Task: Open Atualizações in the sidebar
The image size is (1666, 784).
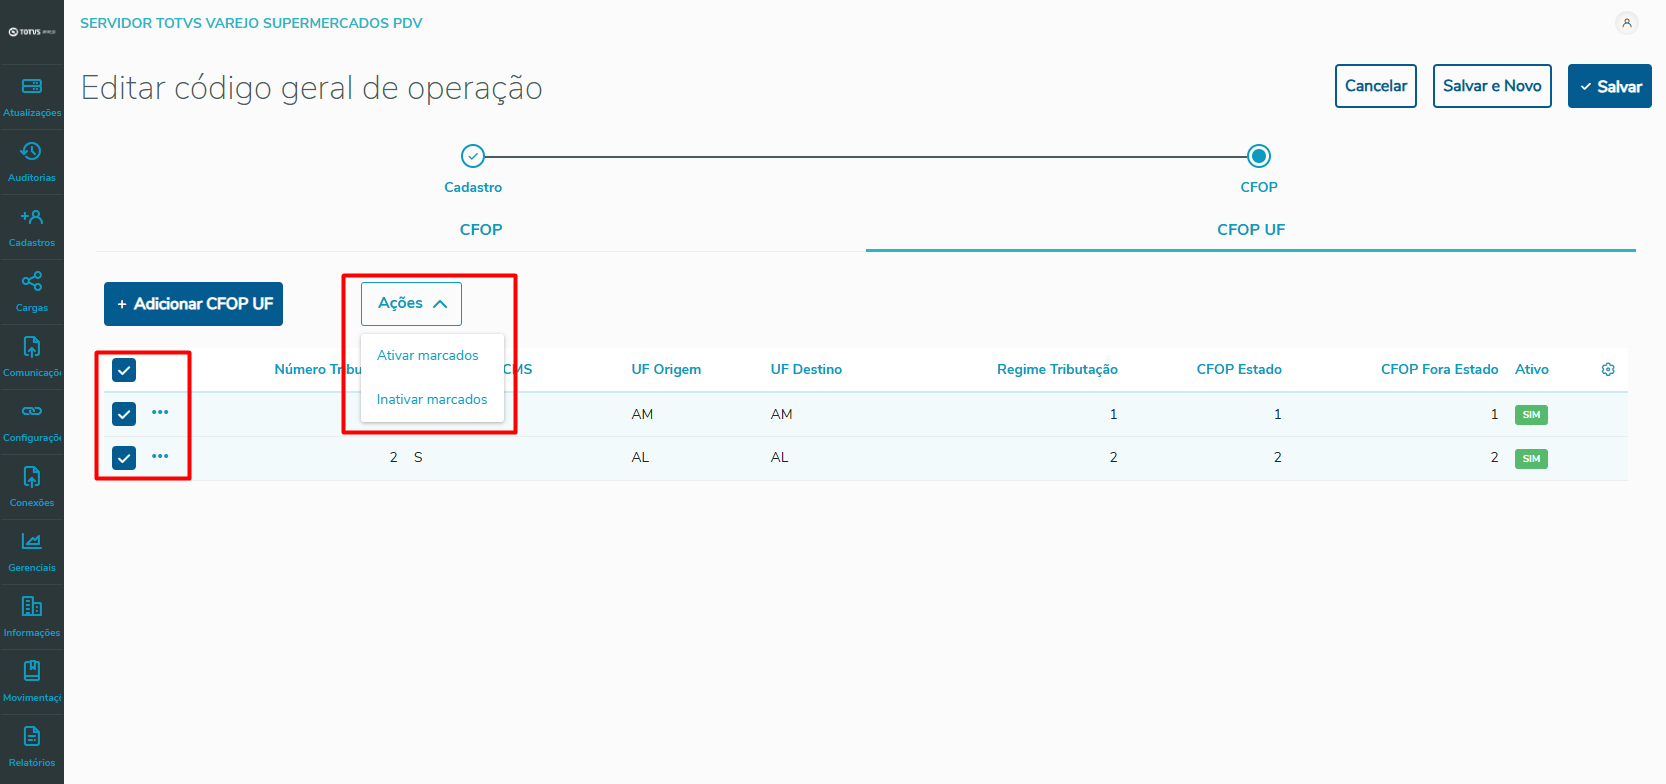Action: pyautogui.click(x=32, y=97)
